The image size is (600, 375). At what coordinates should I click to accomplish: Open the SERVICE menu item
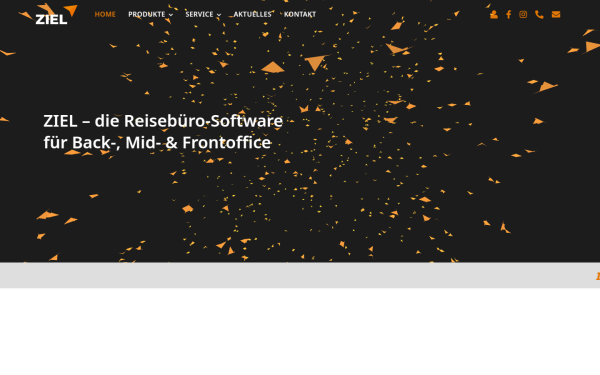coord(199,15)
